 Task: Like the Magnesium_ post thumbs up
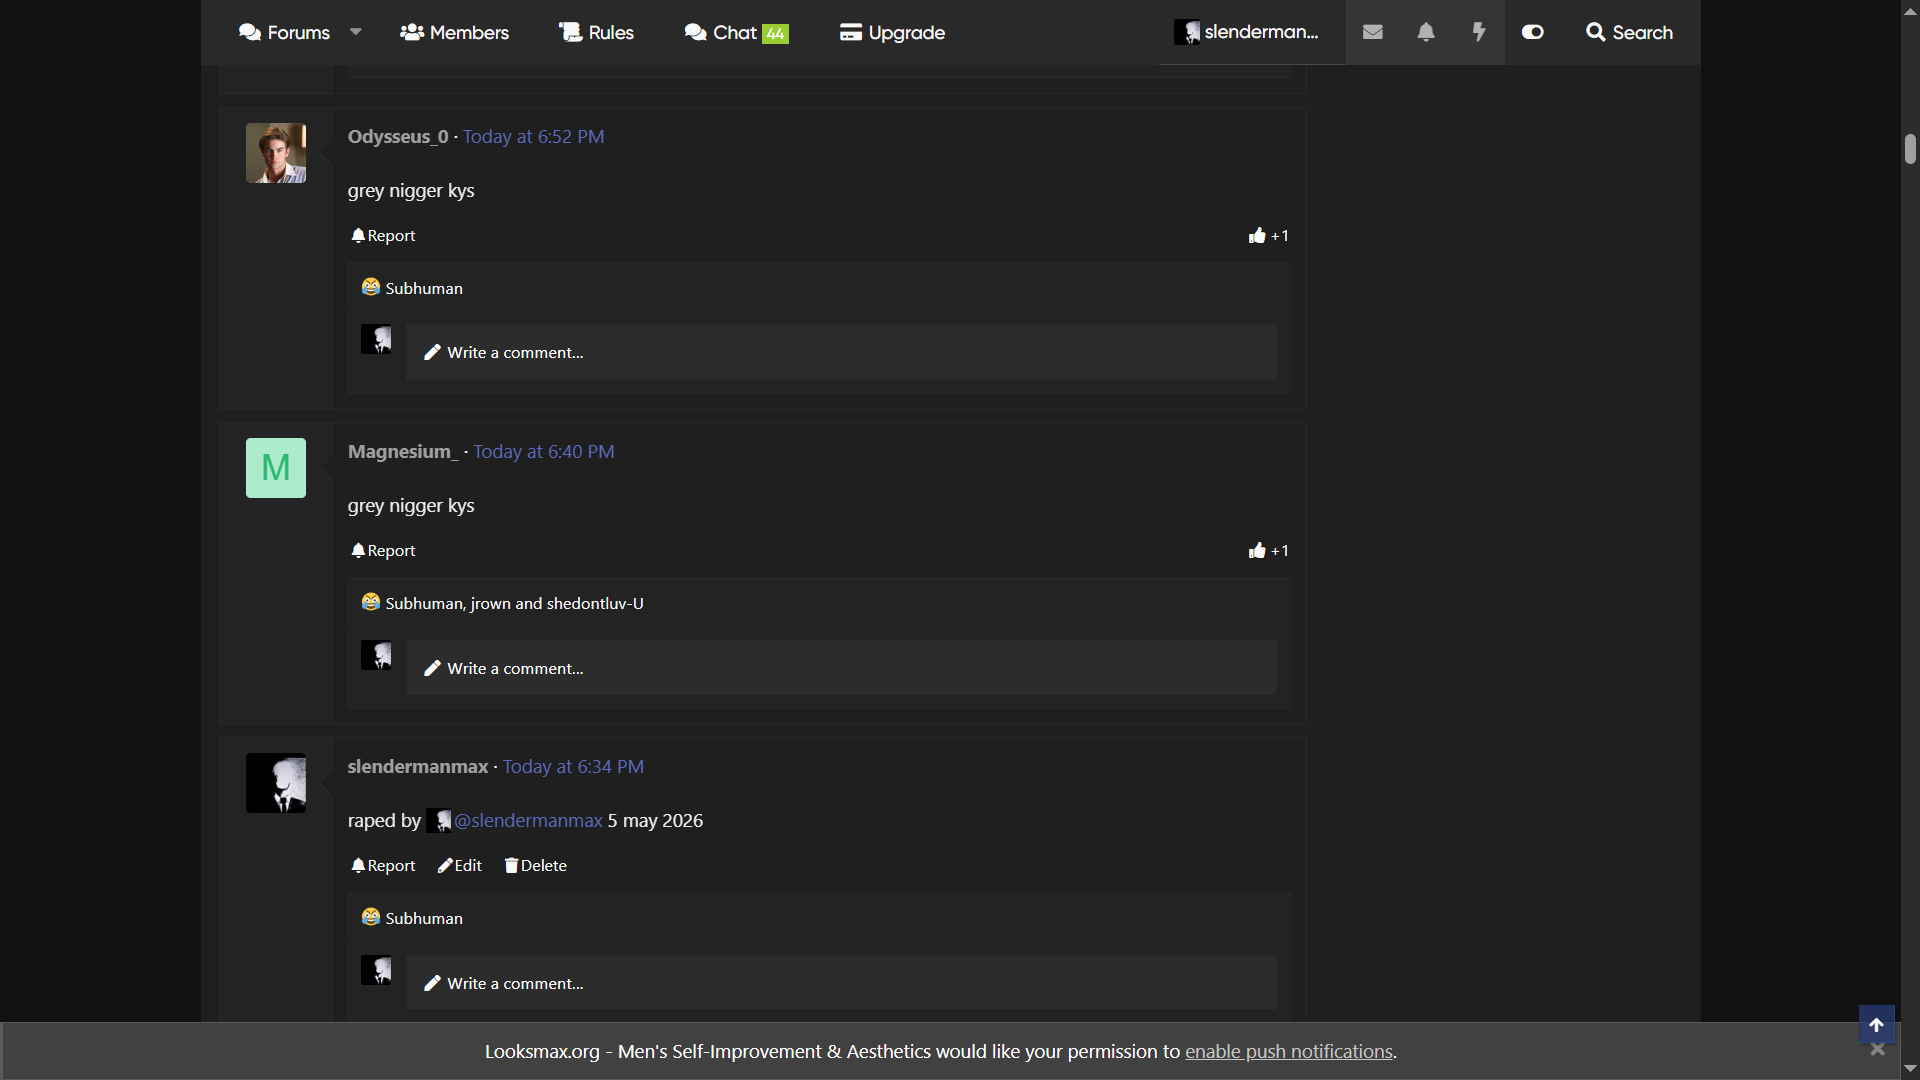[1268, 550]
